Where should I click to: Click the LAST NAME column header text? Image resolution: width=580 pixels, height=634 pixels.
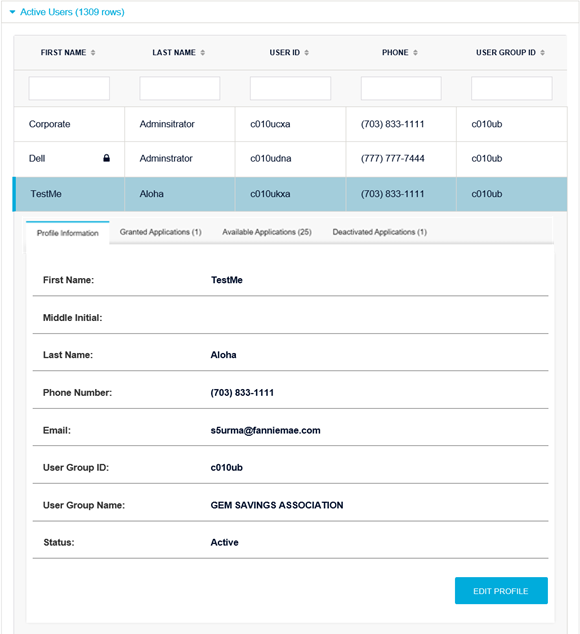(174, 53)
